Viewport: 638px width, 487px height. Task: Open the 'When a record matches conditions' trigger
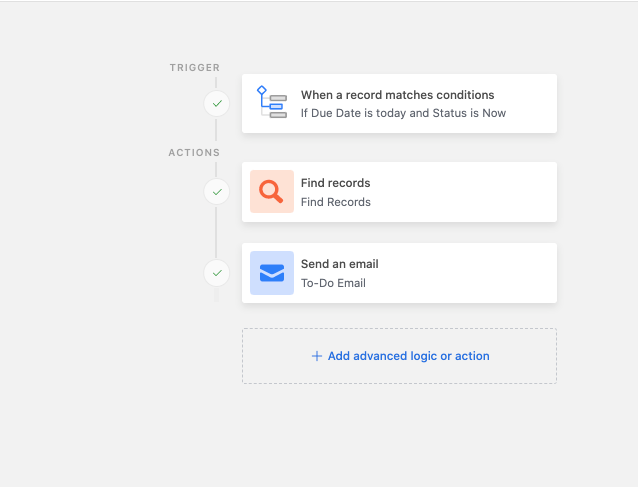(x=398, y=95)
